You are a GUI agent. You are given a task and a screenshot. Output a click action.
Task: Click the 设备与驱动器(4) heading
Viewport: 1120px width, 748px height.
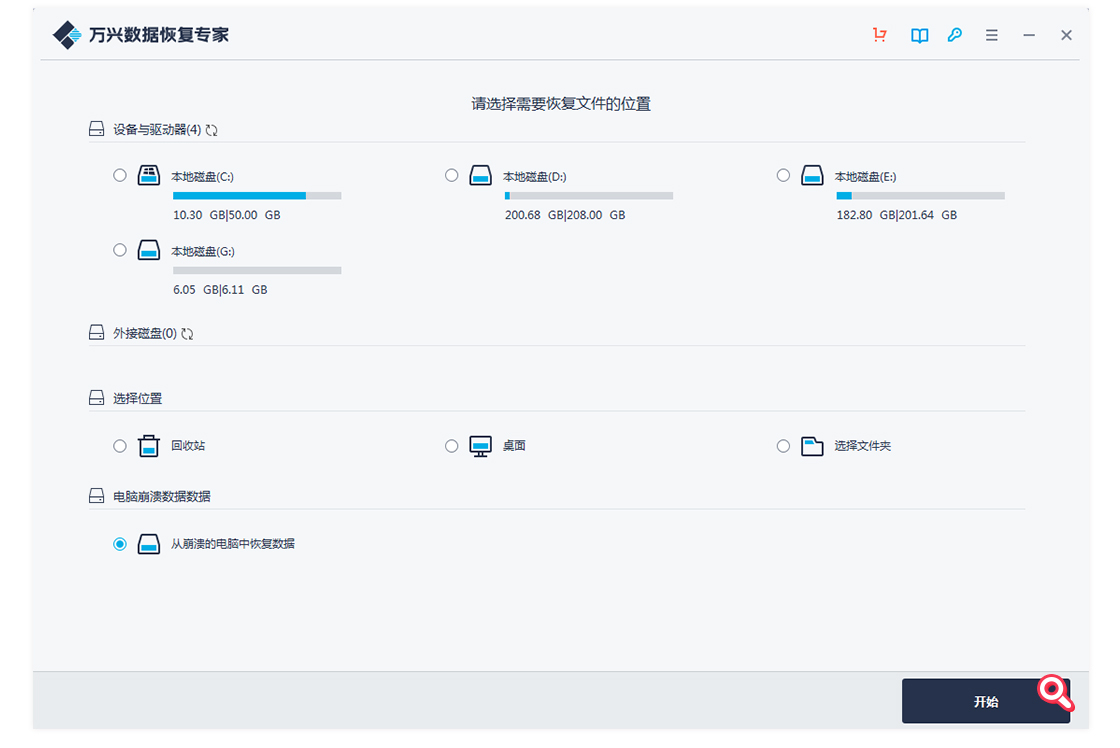coord(157,129)
